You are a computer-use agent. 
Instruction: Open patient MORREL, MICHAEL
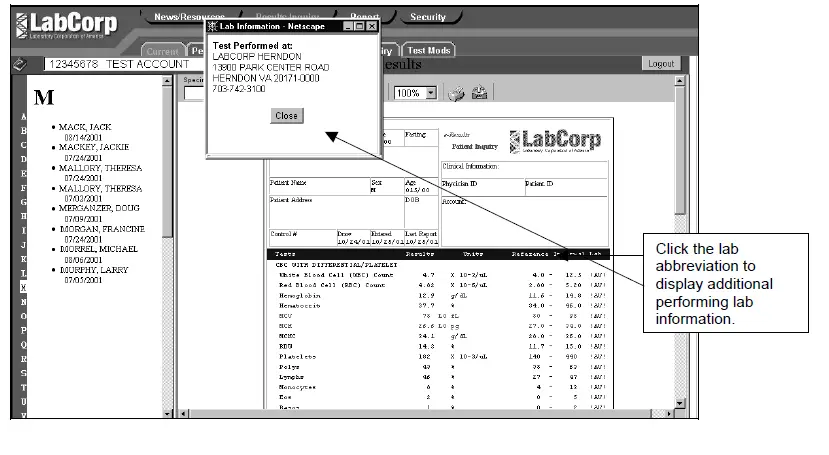(98, 249)
